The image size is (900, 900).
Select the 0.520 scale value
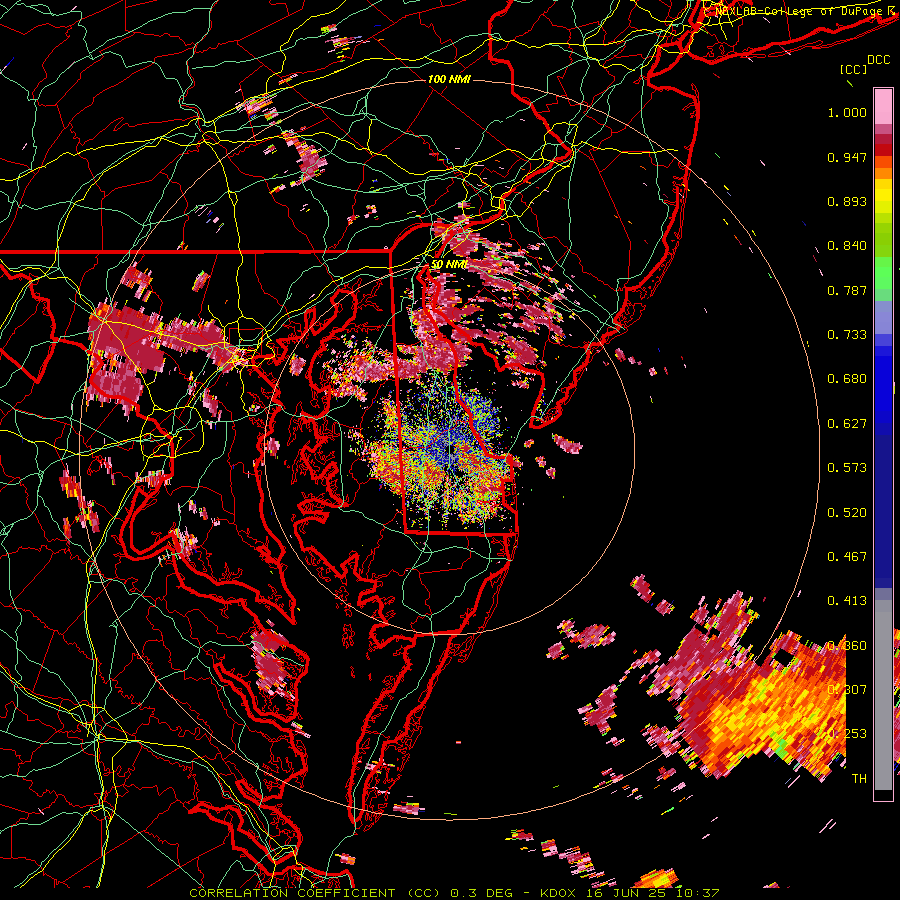pyautogui.click(x=847, y=513)
